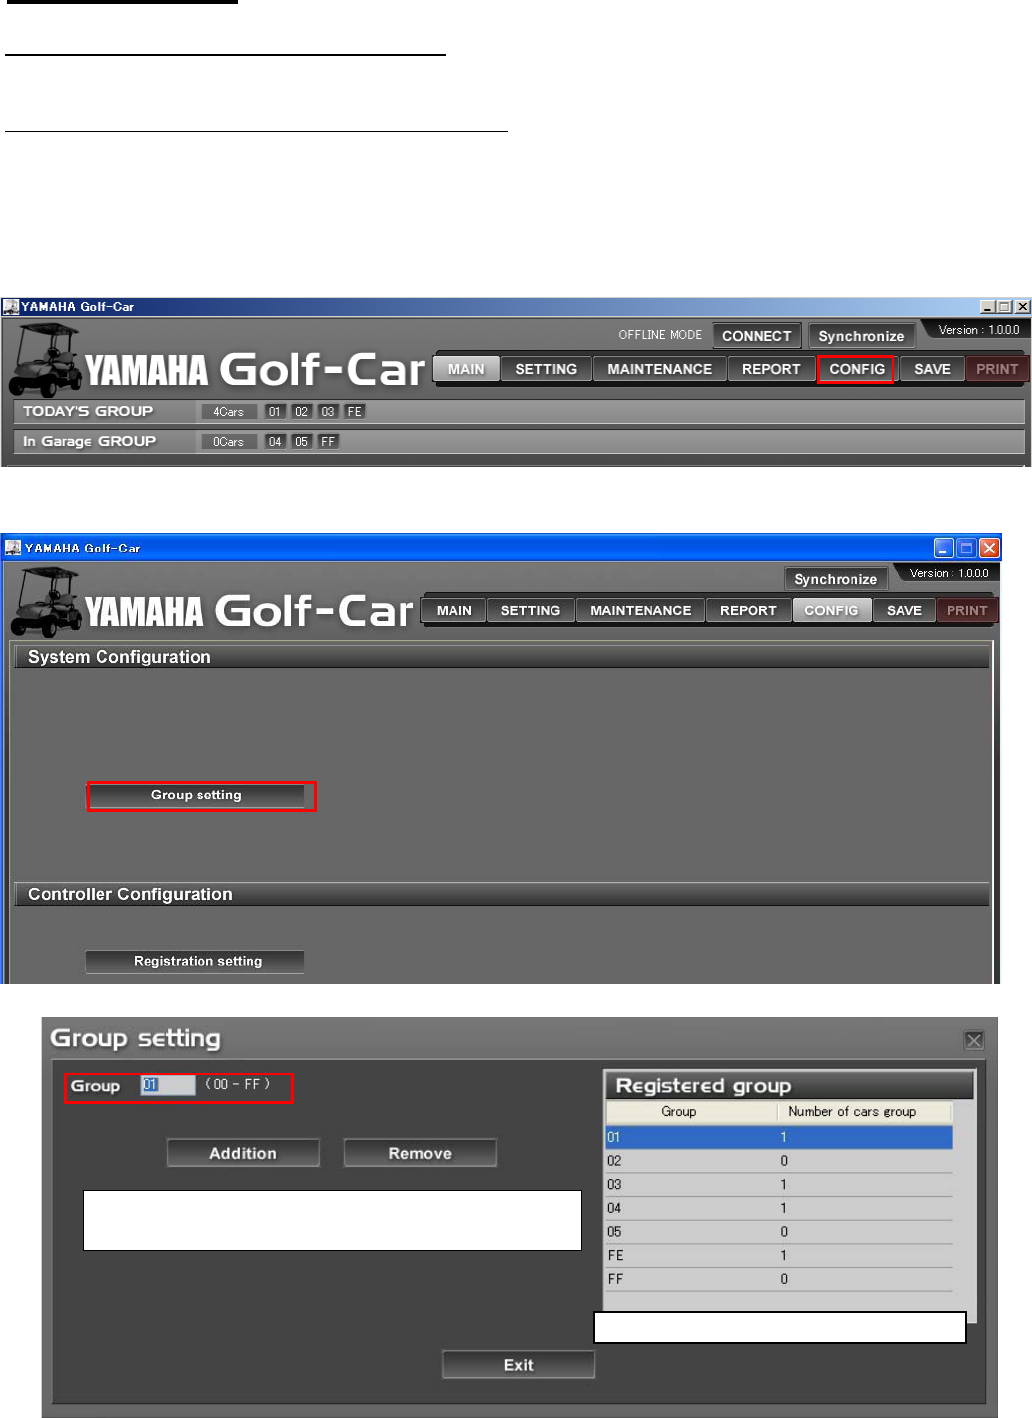This screenshot has width=1032, height=1418.
Task: Minimize the top YAMAHA Golf-Car window
Action: (987, 307)
